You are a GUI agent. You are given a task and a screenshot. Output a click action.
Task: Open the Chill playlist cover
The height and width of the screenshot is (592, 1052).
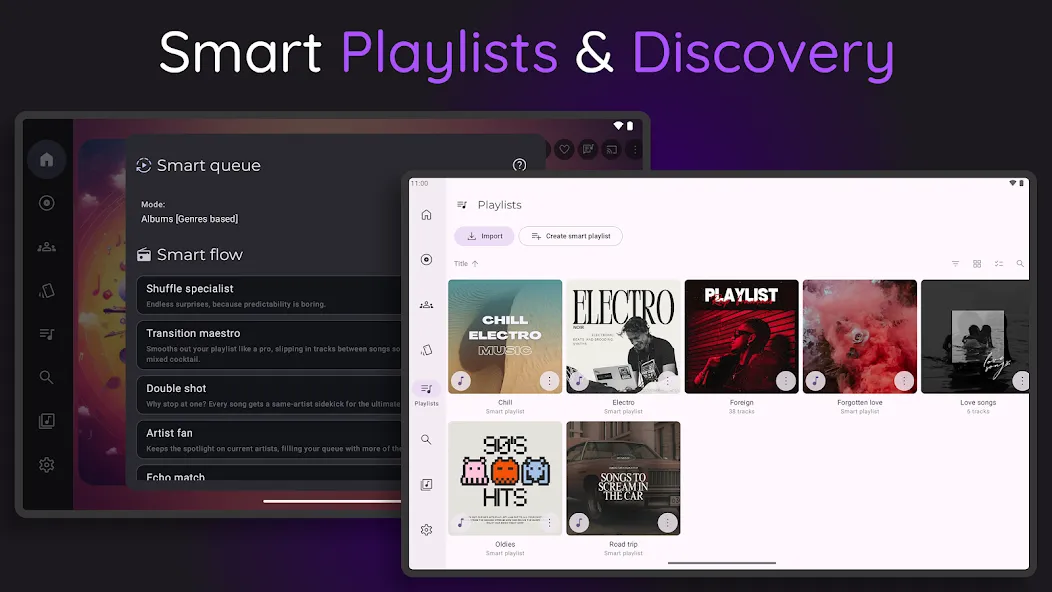(505, 336)
